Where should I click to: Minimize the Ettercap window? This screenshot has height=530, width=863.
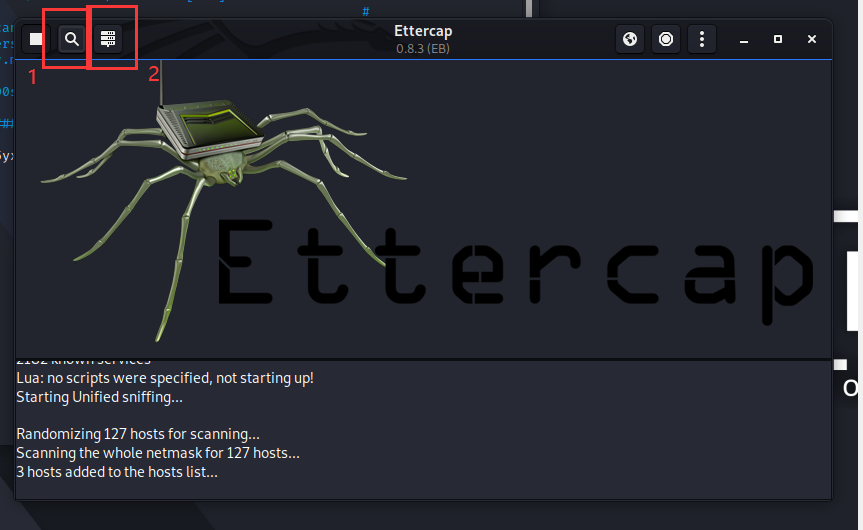pos(744,40)
